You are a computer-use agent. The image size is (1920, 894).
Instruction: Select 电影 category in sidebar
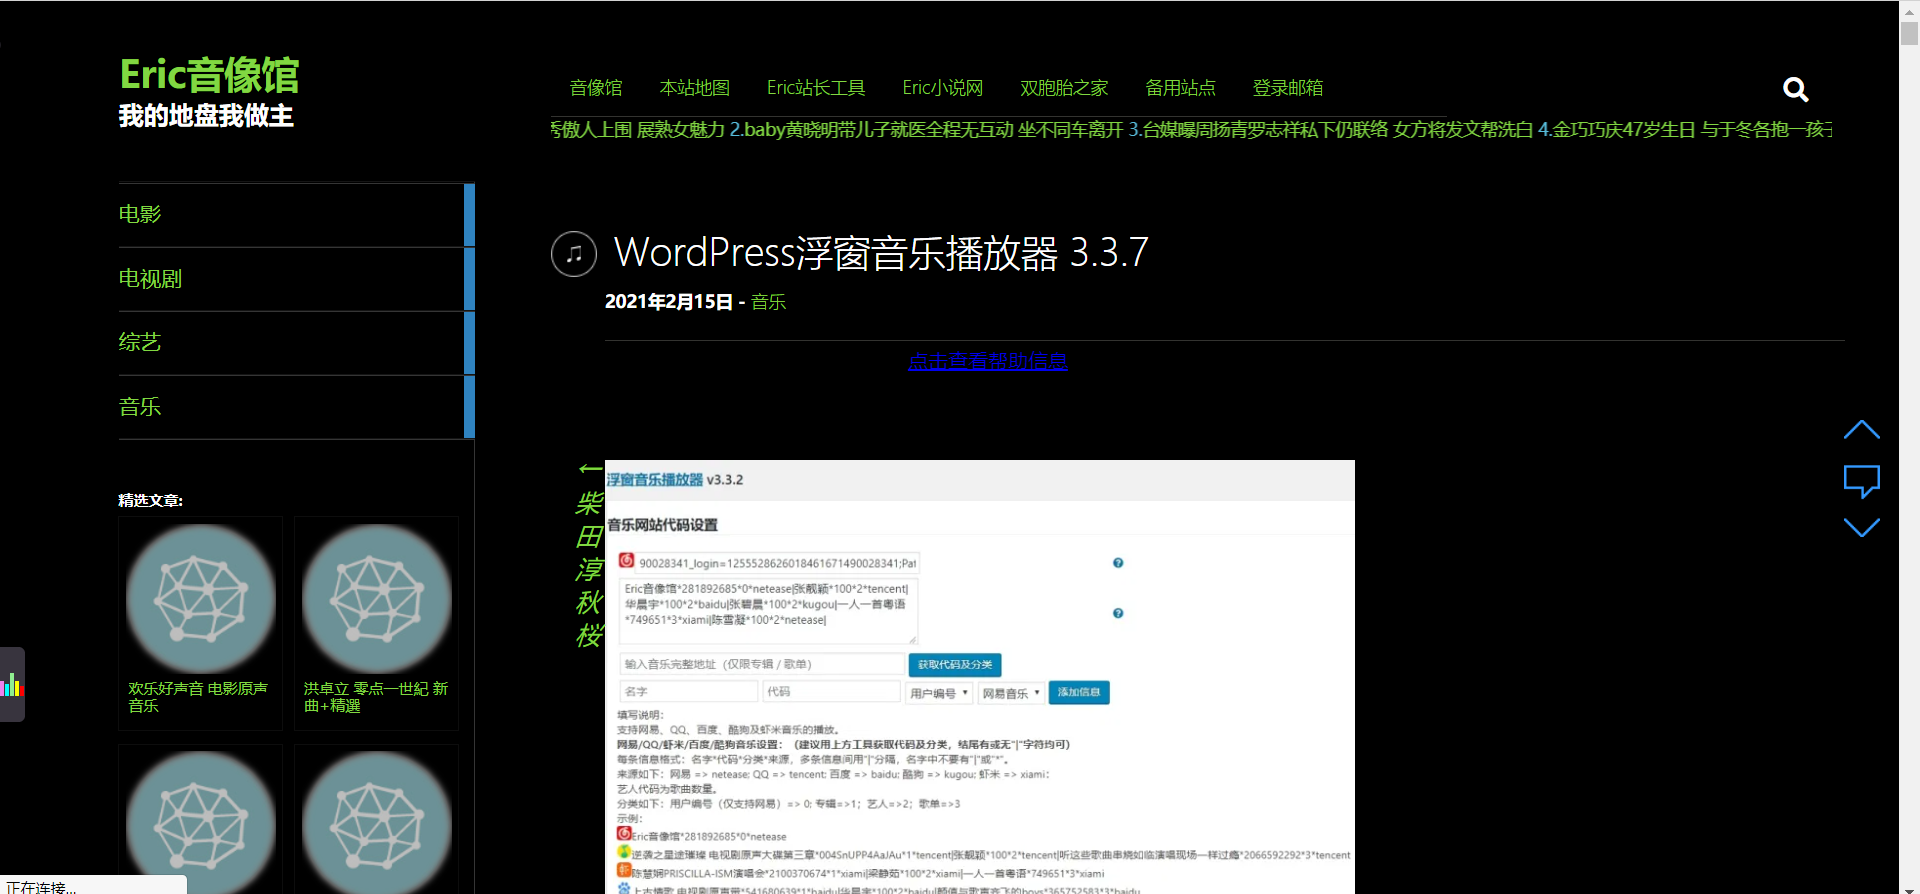click(x=296, y=215)
